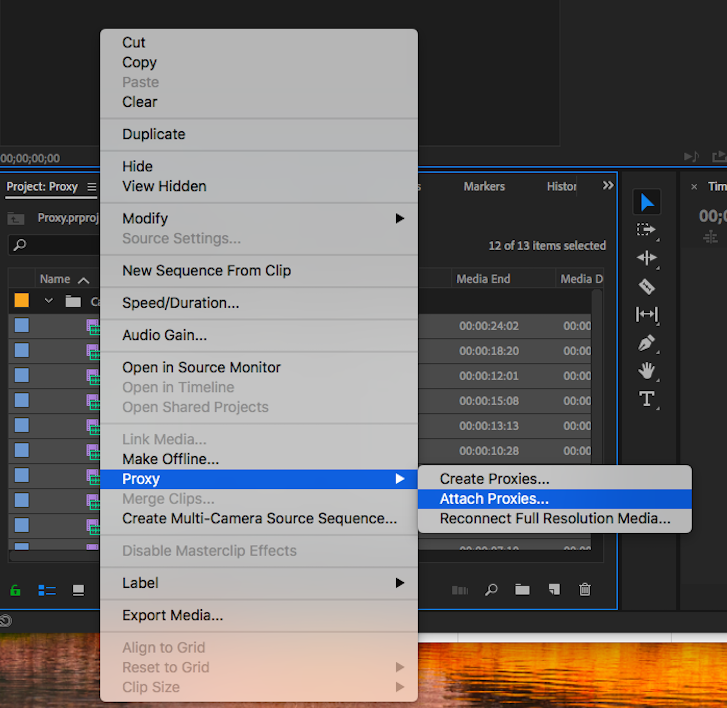The height and width of the screenshot is (708, 727).
Task: Select the Razor tool
Action: [647, 286]
